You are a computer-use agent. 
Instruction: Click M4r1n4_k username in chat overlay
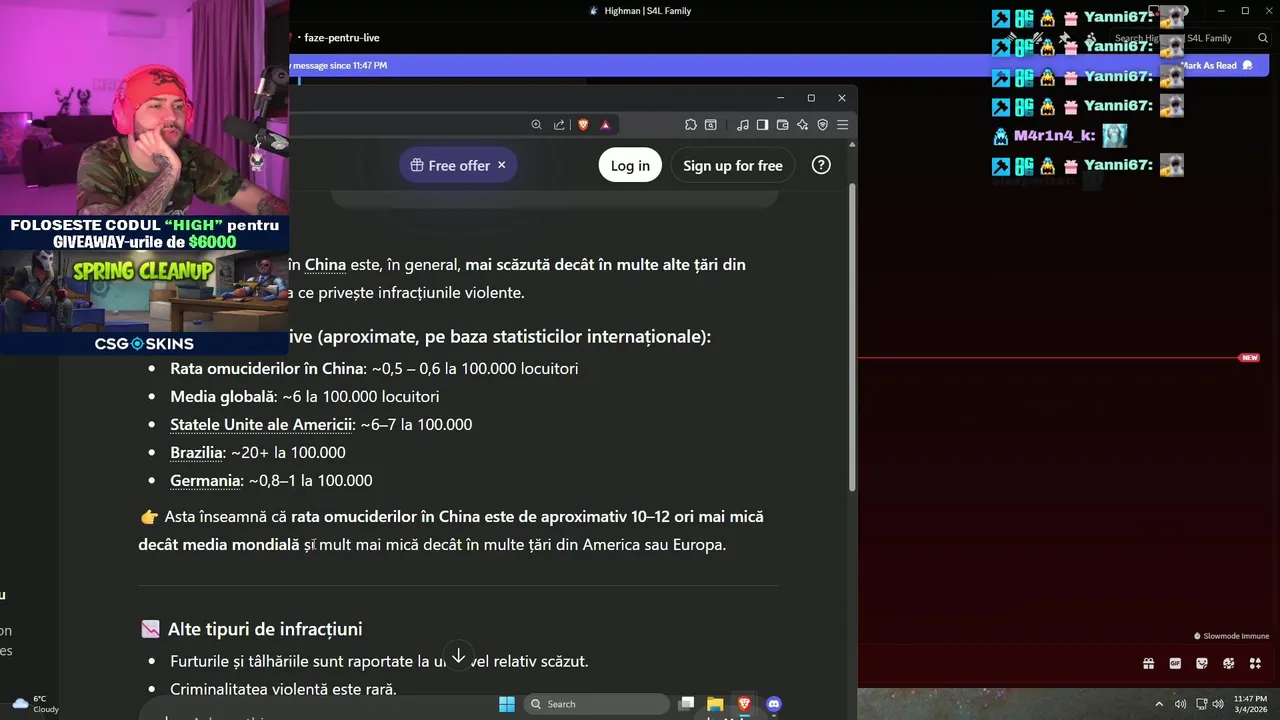coord(1055,135)
